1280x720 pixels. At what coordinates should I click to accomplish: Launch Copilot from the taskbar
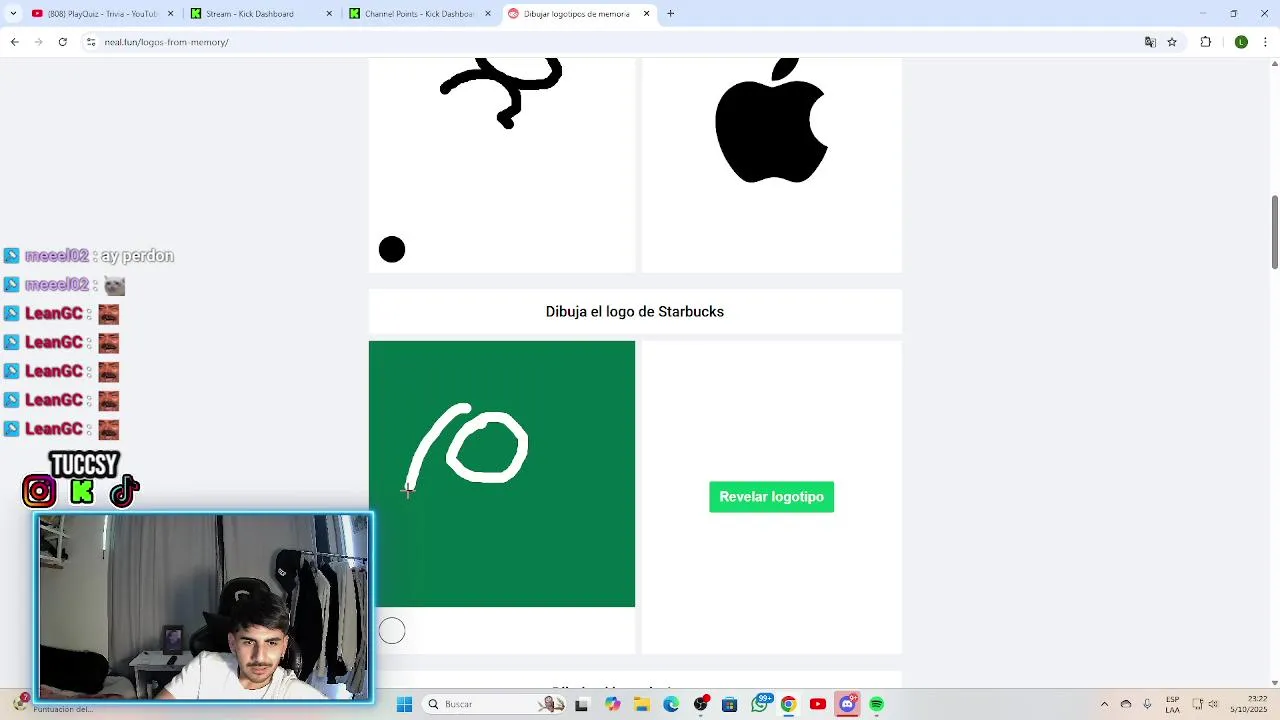(x=612, y=704)
